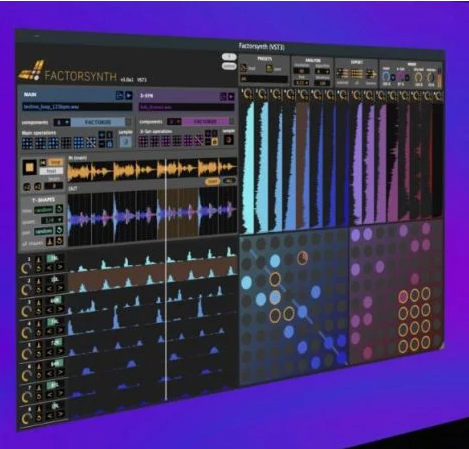Click the PRESETS load icon
The image size is (469, 449).
tap(244, 68)
